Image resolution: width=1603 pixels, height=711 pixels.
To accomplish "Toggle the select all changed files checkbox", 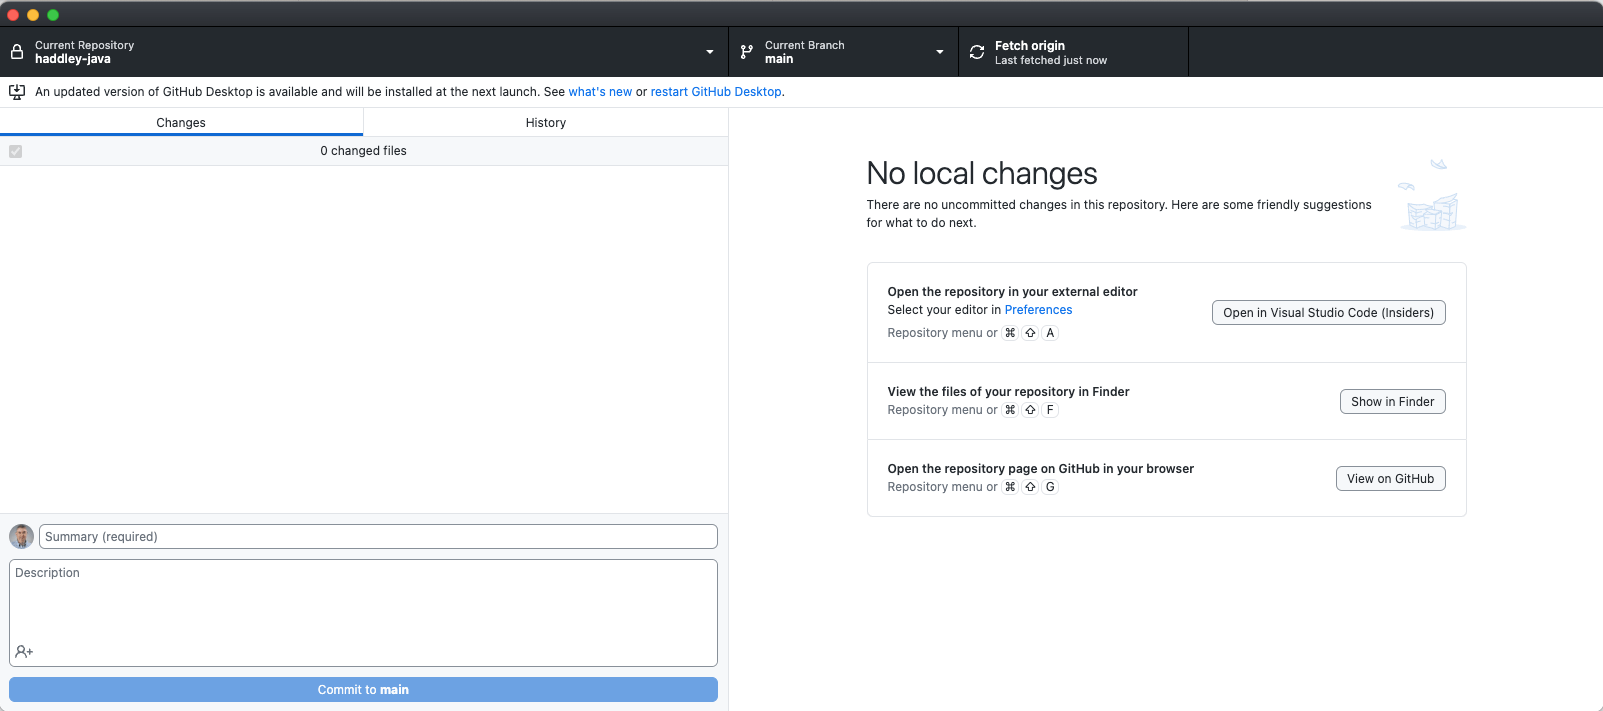I will click(16, 151).
